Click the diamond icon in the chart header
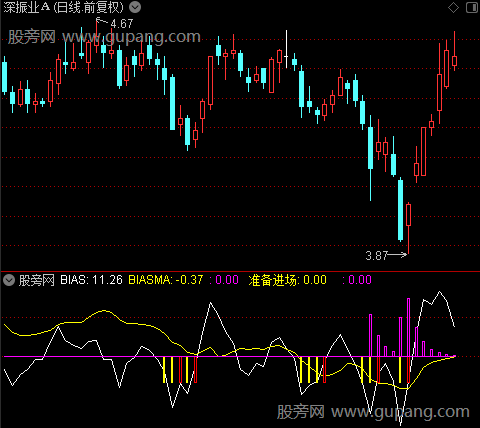This screenshot has height=428, width=480. pos(453,7)
